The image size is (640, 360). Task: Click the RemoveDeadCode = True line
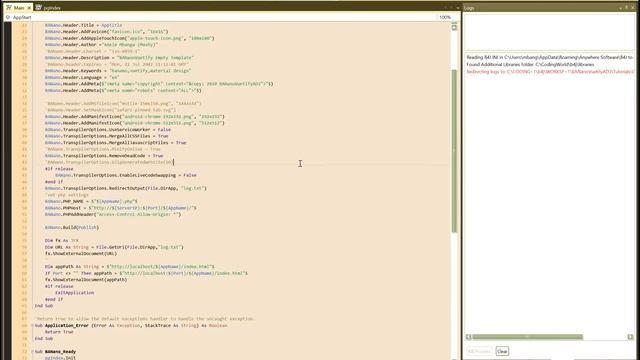click(x=104, y=156)
